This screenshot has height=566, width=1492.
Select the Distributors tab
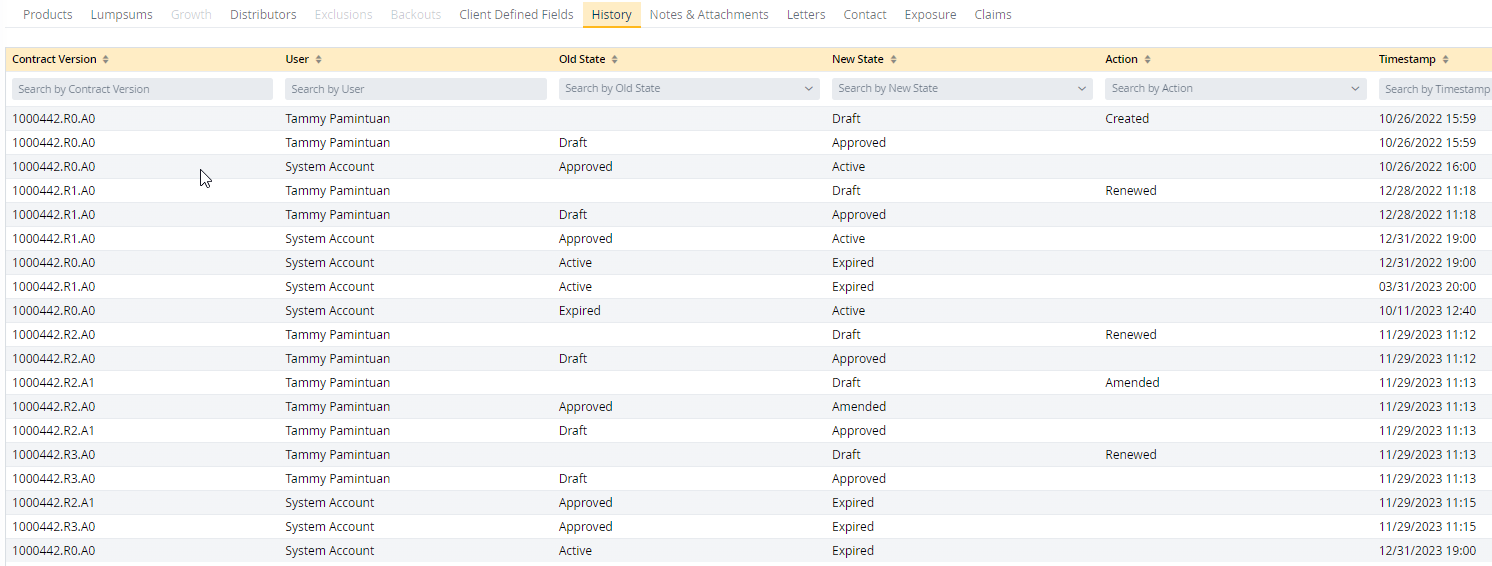263,15
